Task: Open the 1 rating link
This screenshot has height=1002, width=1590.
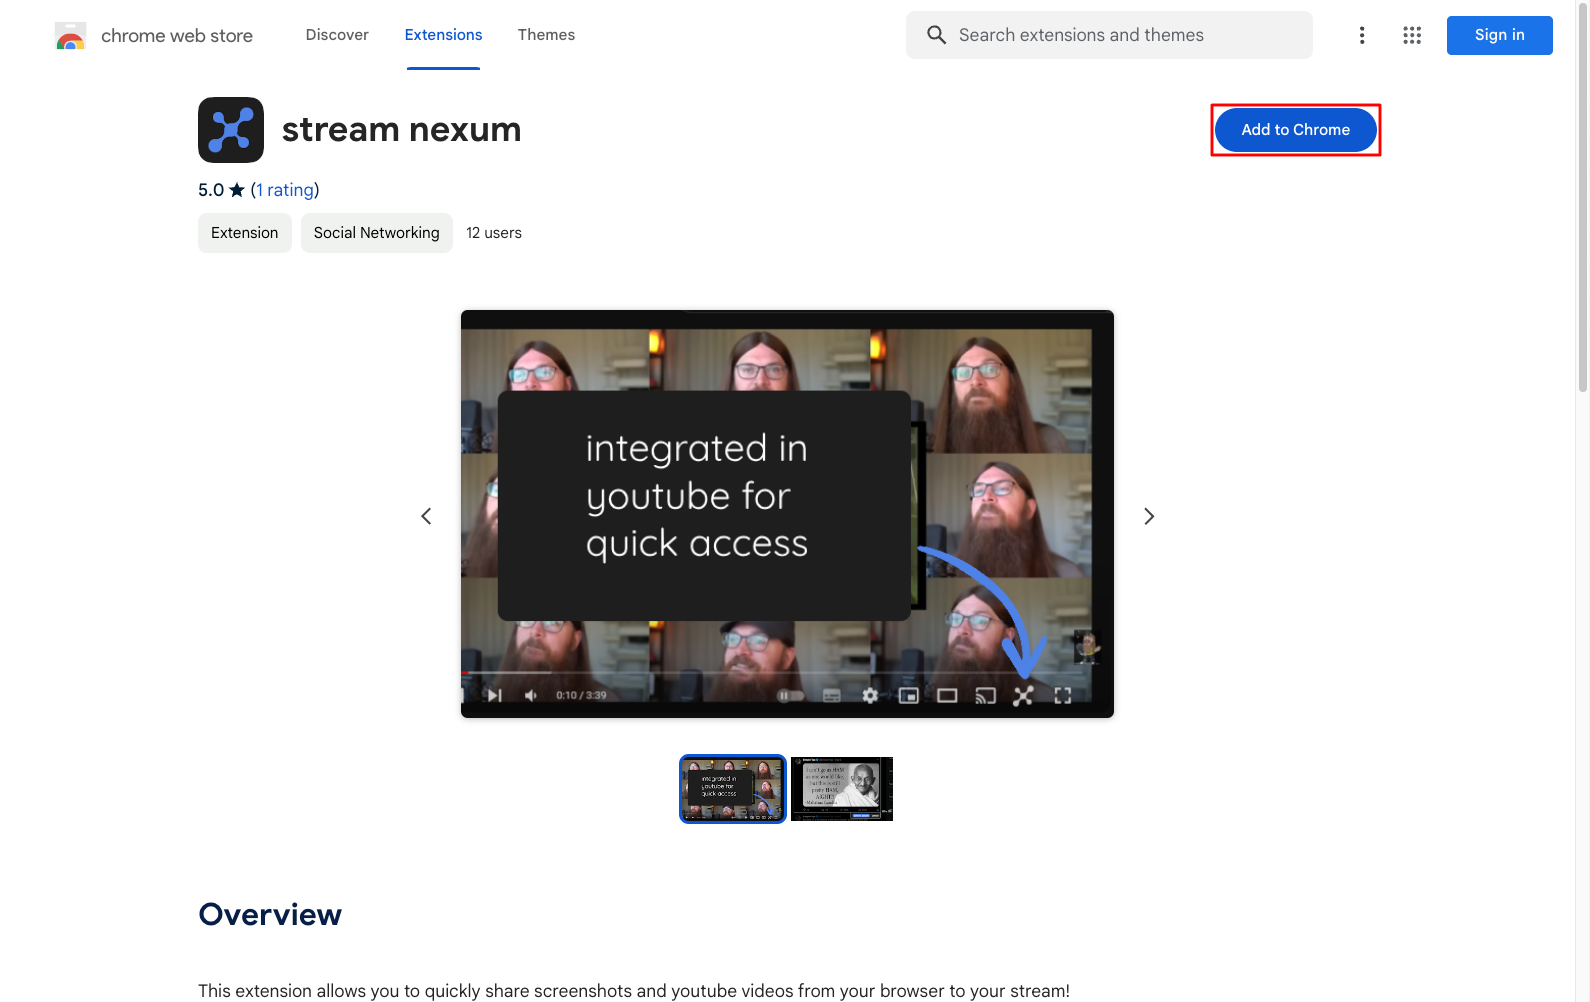Action: point(285,190)
